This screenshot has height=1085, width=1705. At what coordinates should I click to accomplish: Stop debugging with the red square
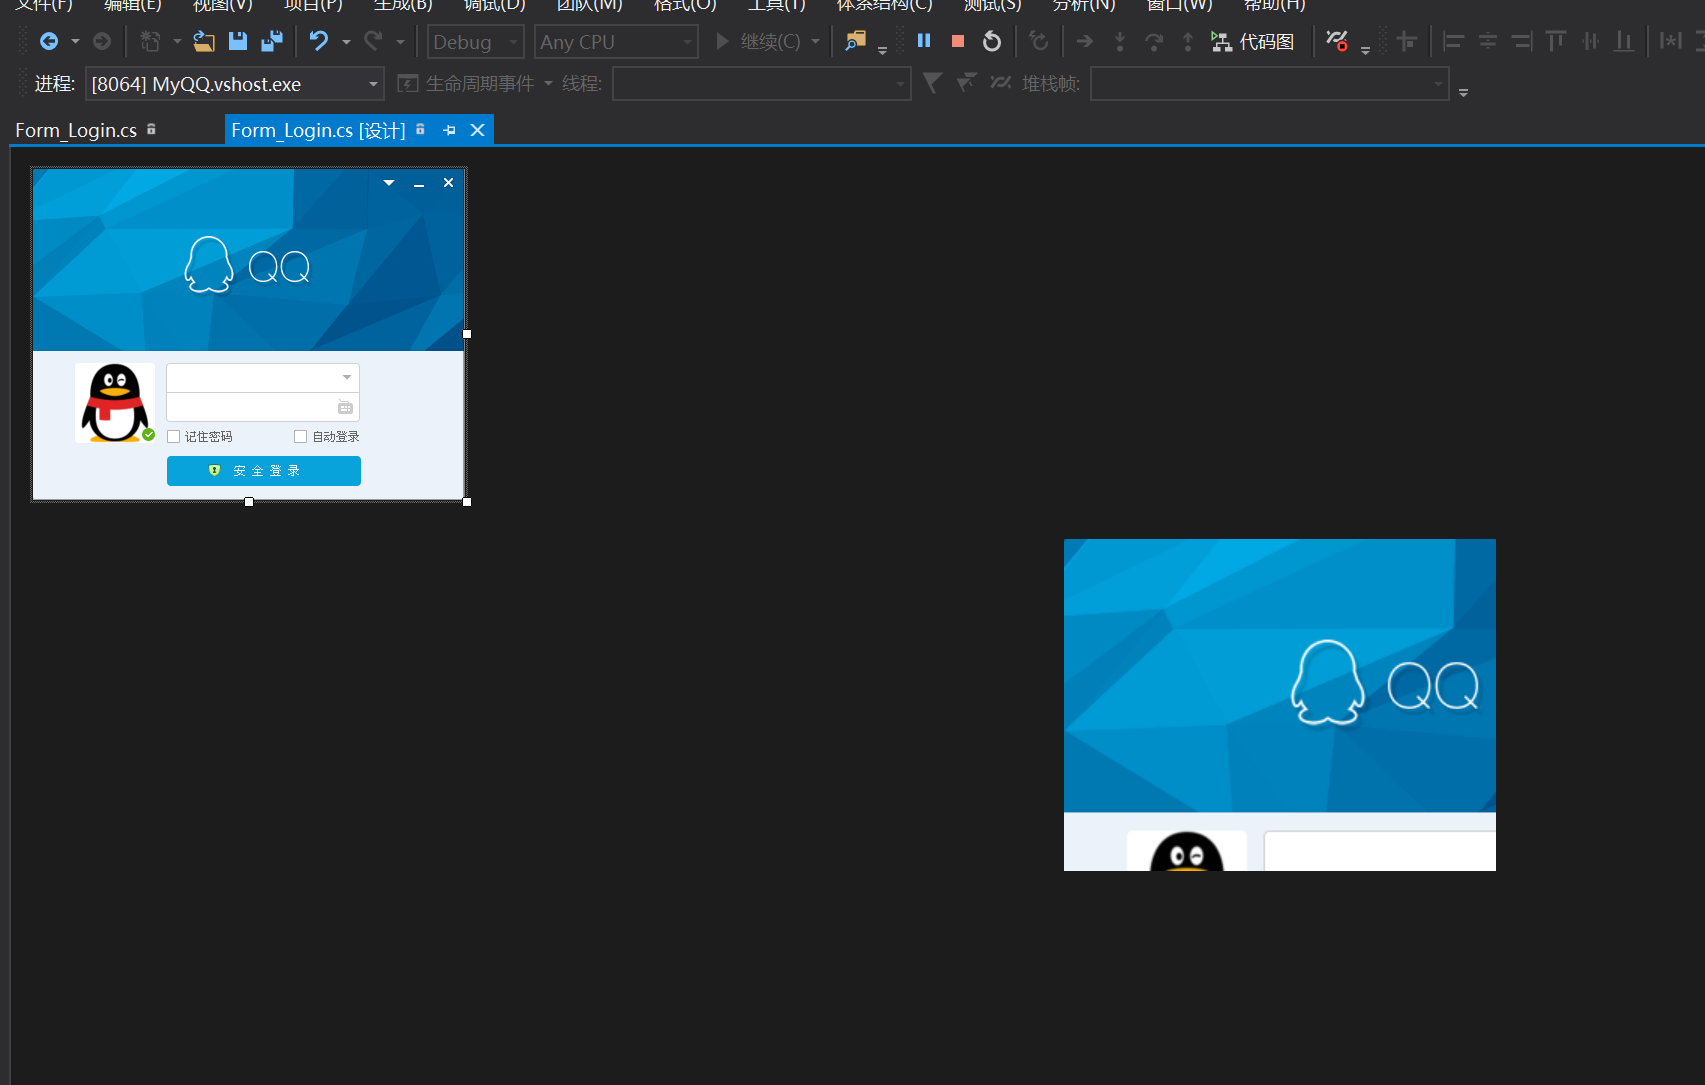(x=958, y=41)
